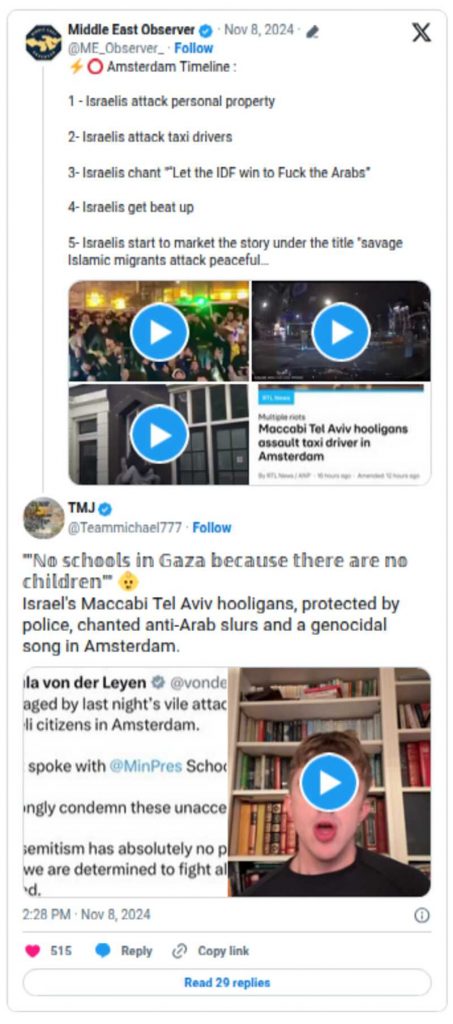This screenshot has height=1024, width=453.
Task: Open TMJ profile avatar
Action: [x=44, y=518]
